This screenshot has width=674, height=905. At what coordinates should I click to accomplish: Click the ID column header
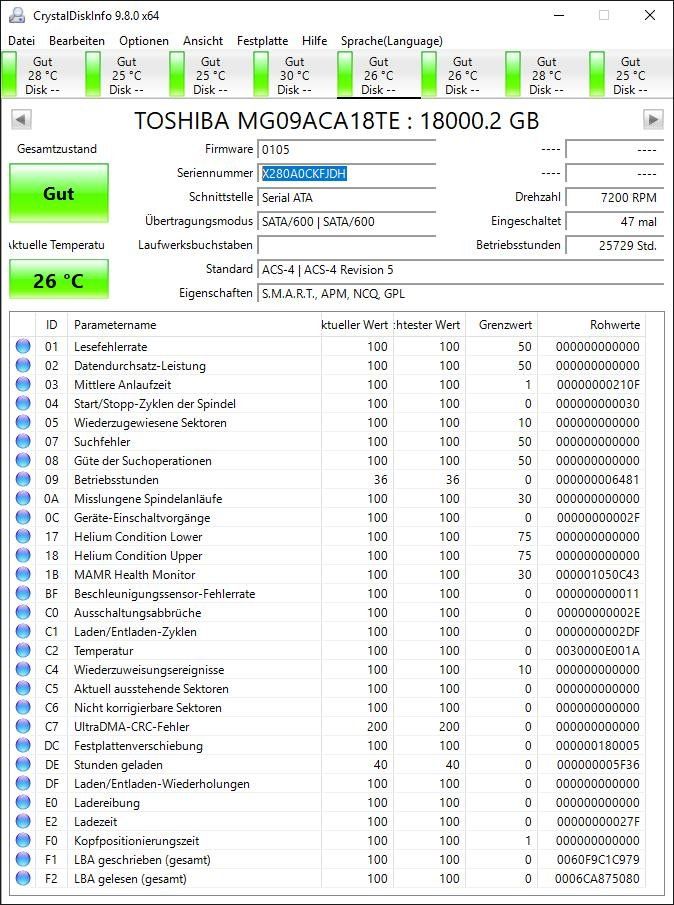point(51,325)
